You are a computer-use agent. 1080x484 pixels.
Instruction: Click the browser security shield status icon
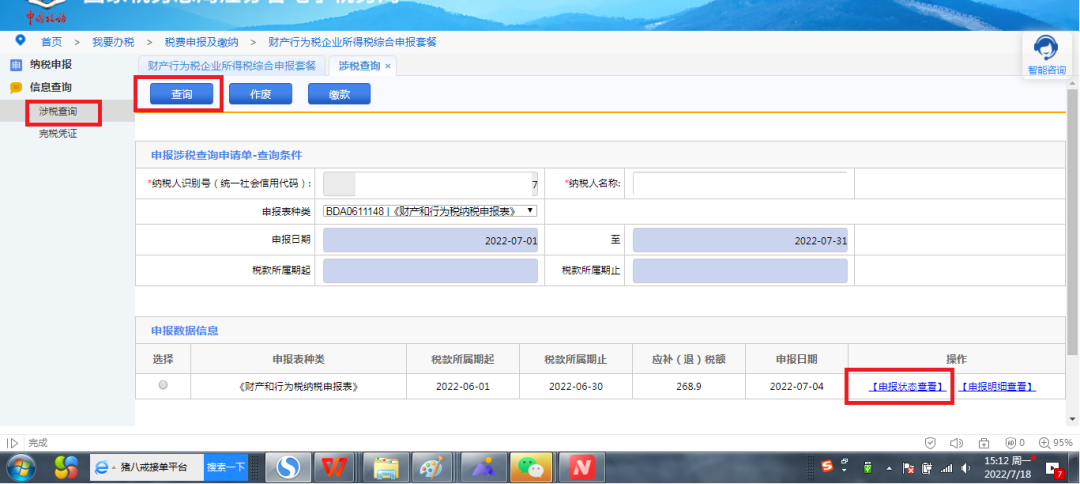click(930, 443)
